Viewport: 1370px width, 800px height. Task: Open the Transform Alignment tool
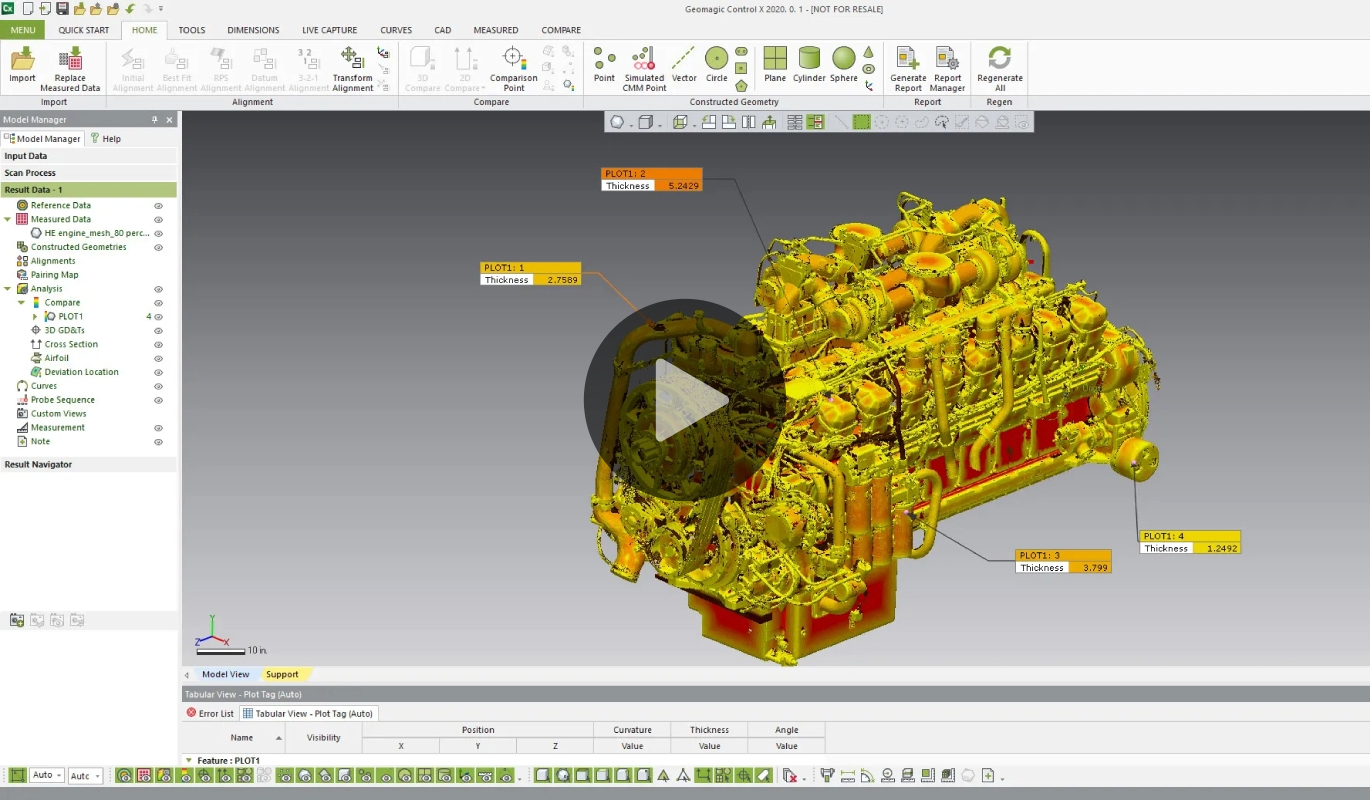point(352,69)
